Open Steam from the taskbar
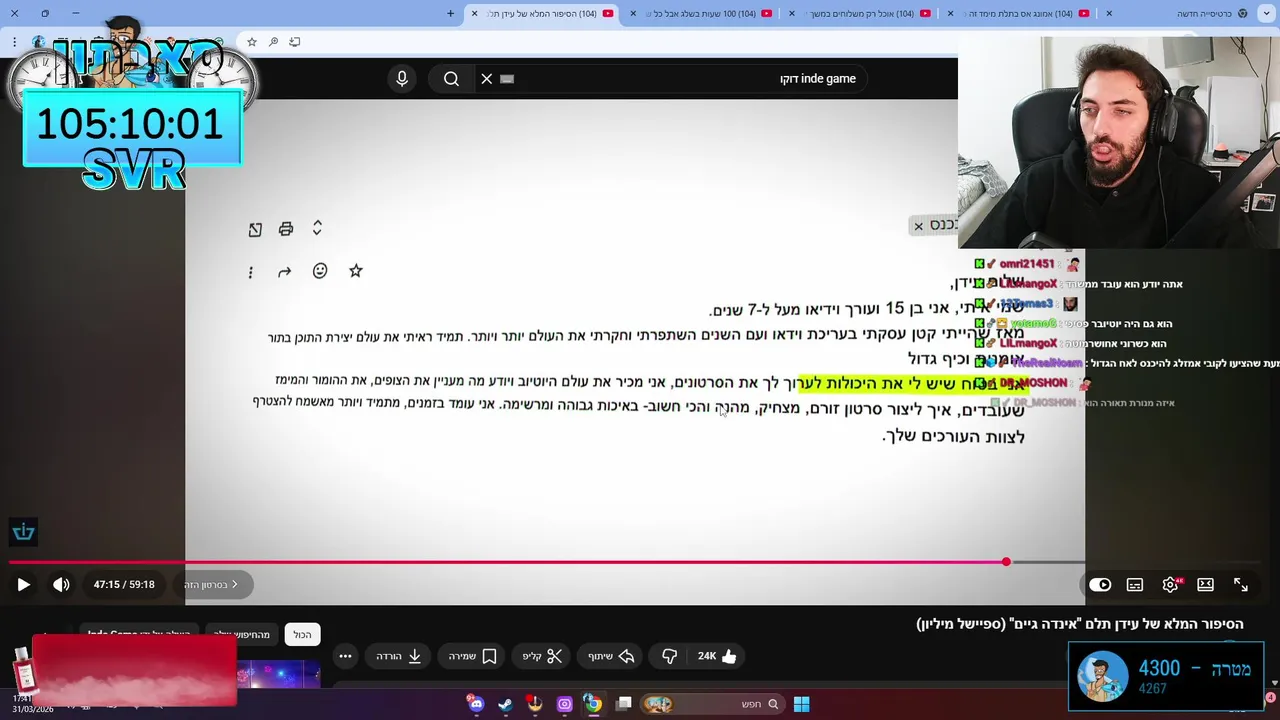 505,704
